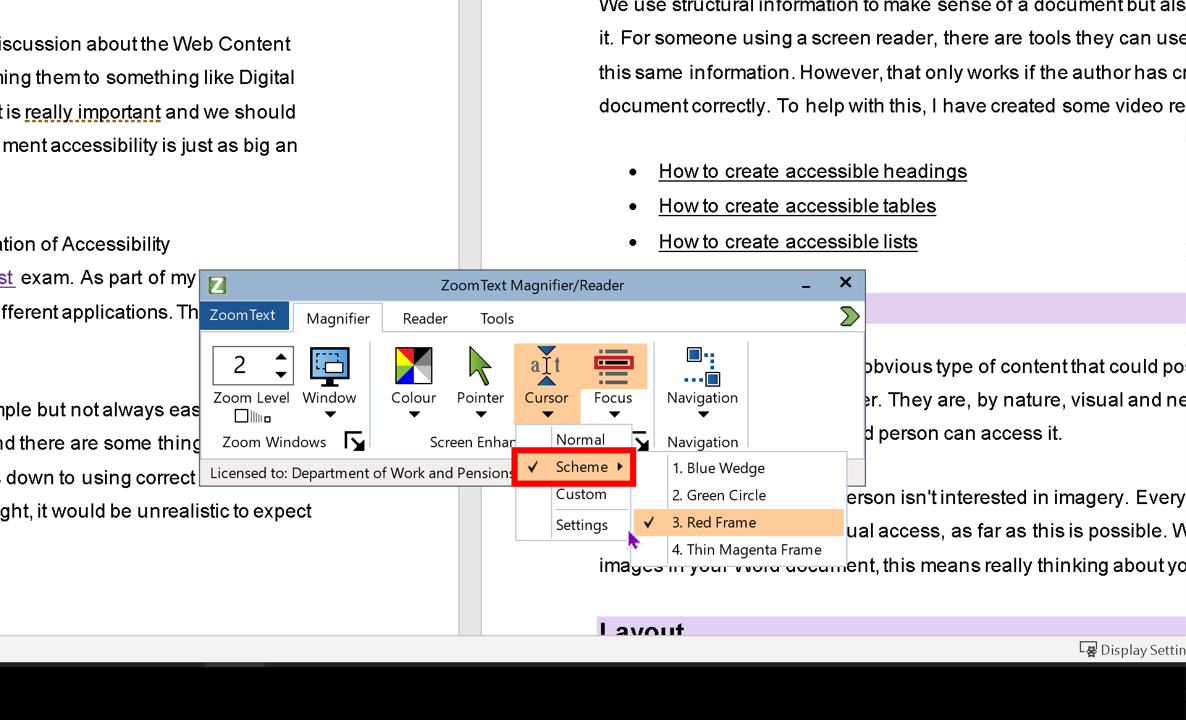The image size is (1186, 720).
Task: Switch to the Magnifier tab
Action: click(x=337, y=318)
